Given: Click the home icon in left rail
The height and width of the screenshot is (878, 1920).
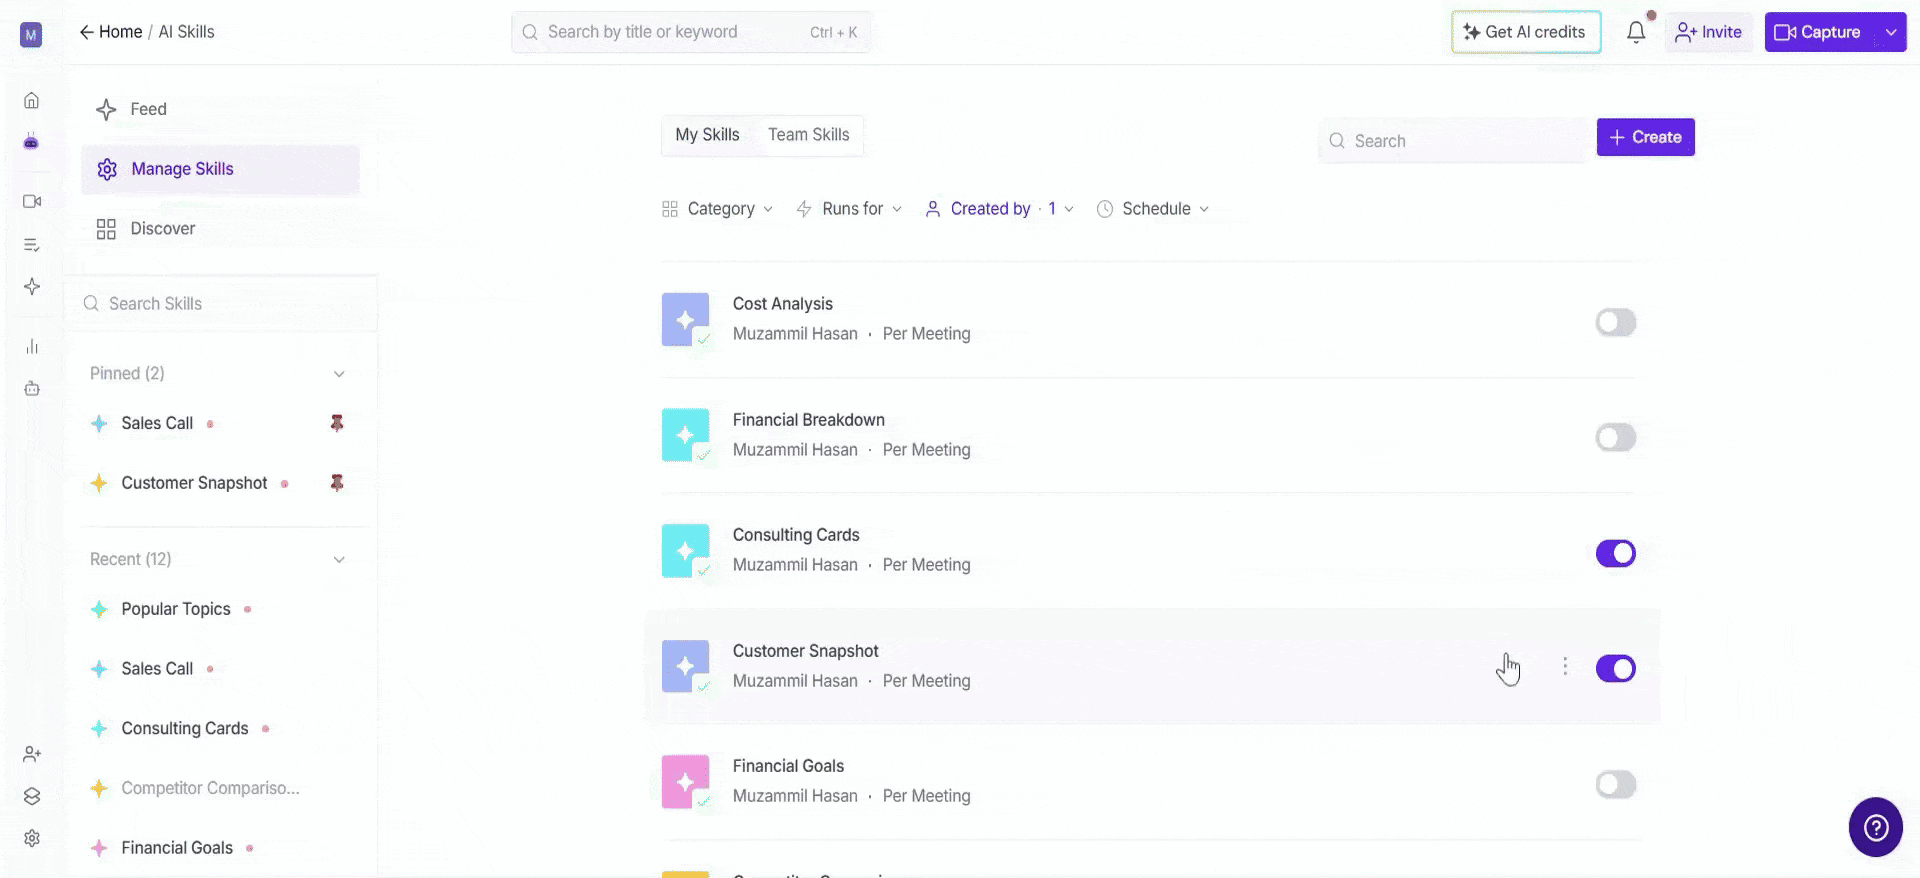Looking at the screenshot, I should pyautogui.click(x=32, y=100).
